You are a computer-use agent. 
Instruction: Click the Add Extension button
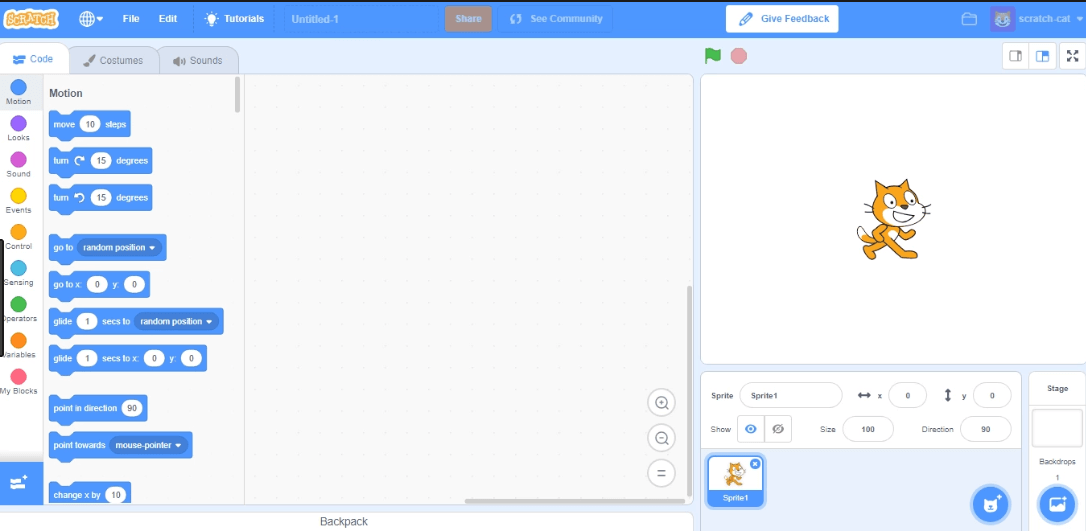19,483
